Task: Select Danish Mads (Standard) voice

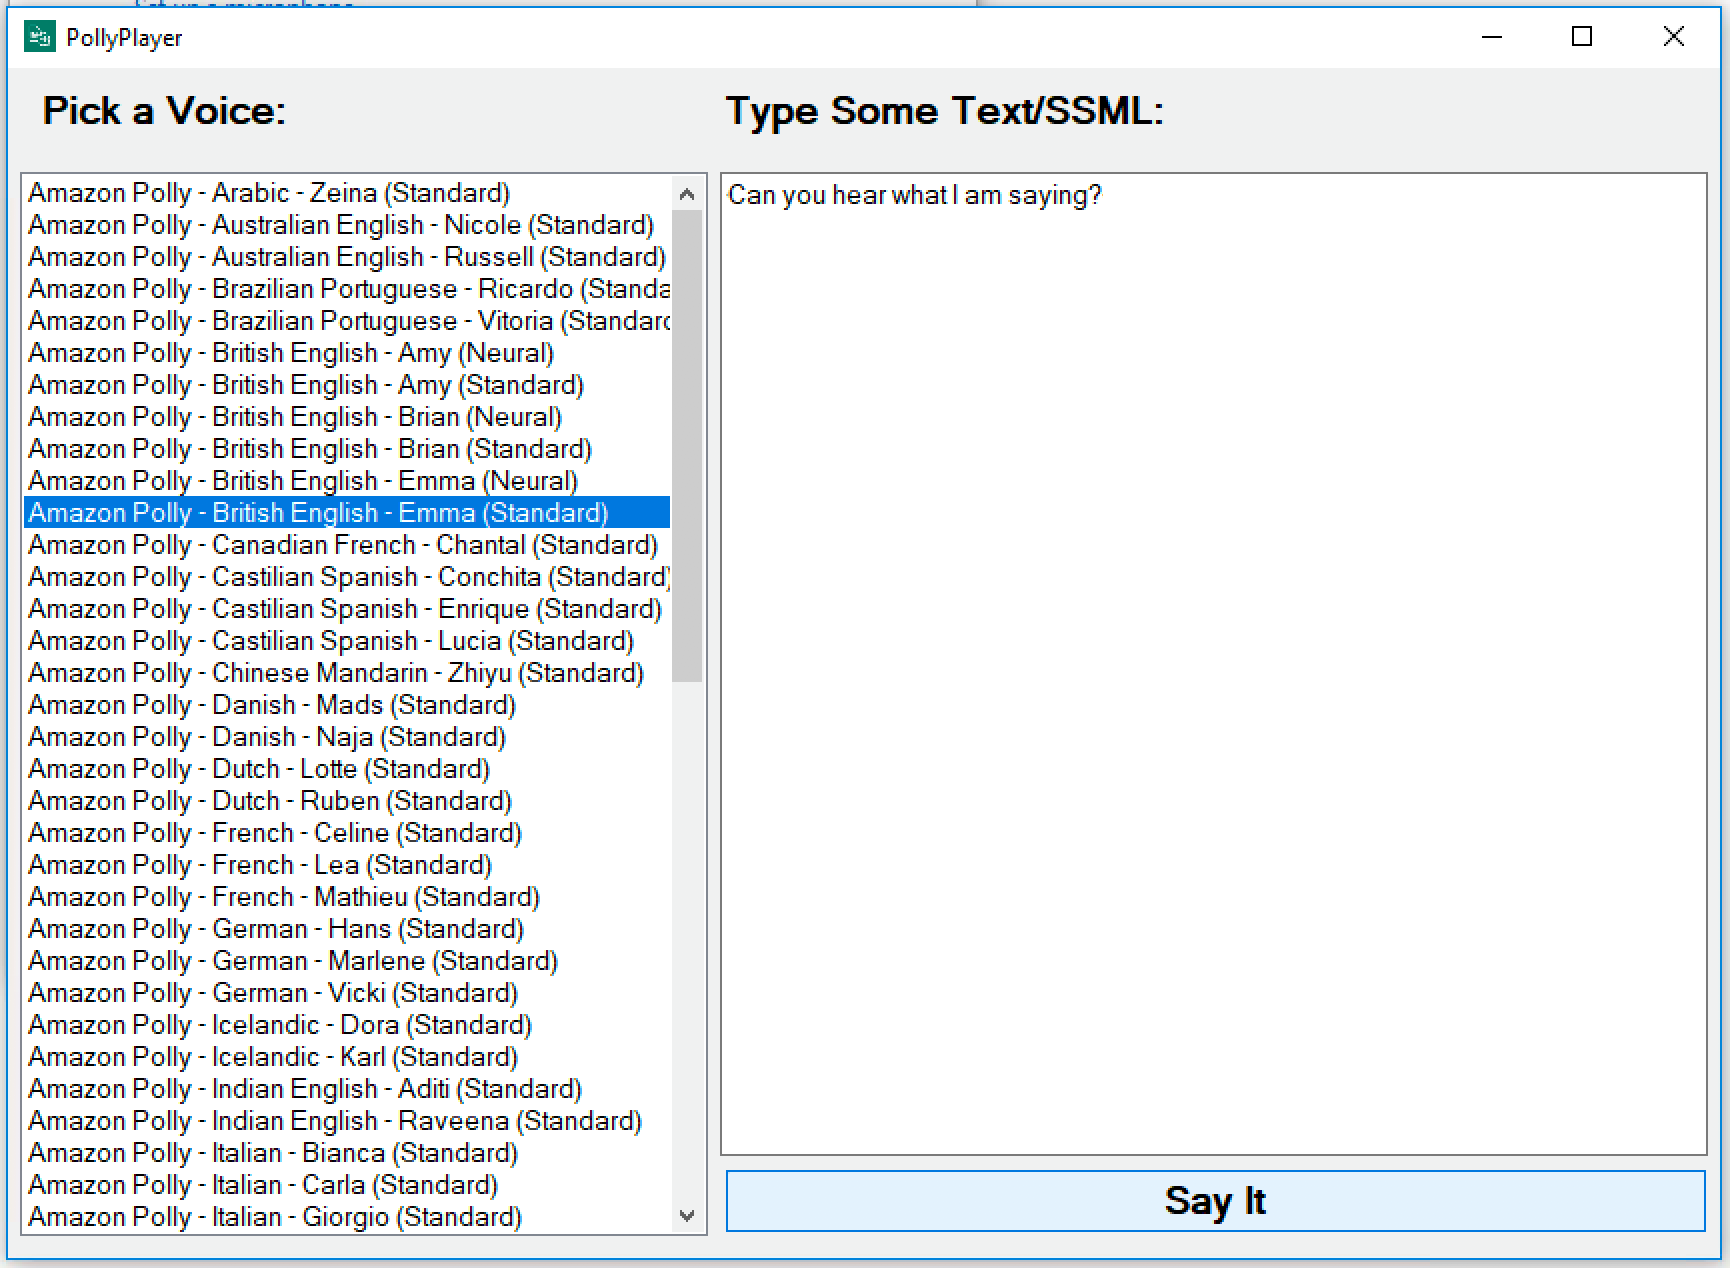Action: (272, 705)
